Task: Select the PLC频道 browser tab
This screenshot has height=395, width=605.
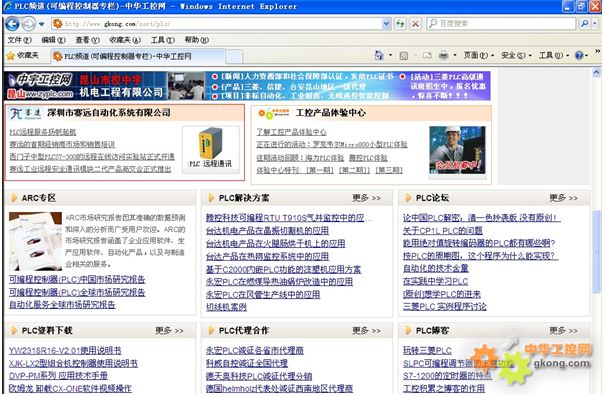Action: click(137, 56)
